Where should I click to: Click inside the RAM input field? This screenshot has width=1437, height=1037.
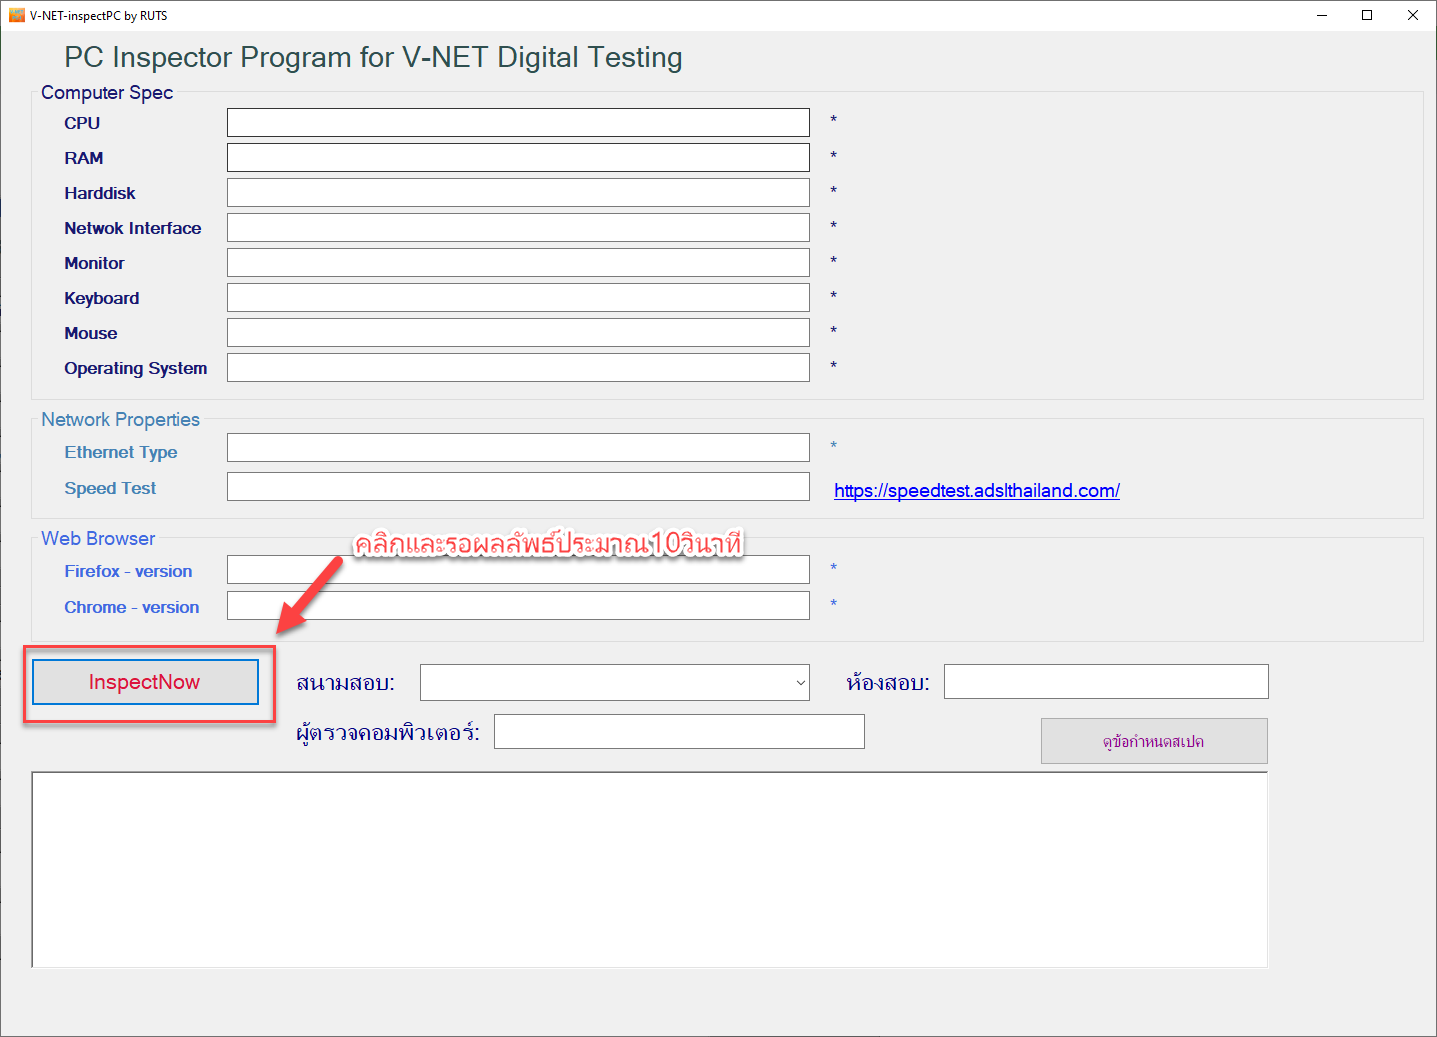[x=517, y=156]
